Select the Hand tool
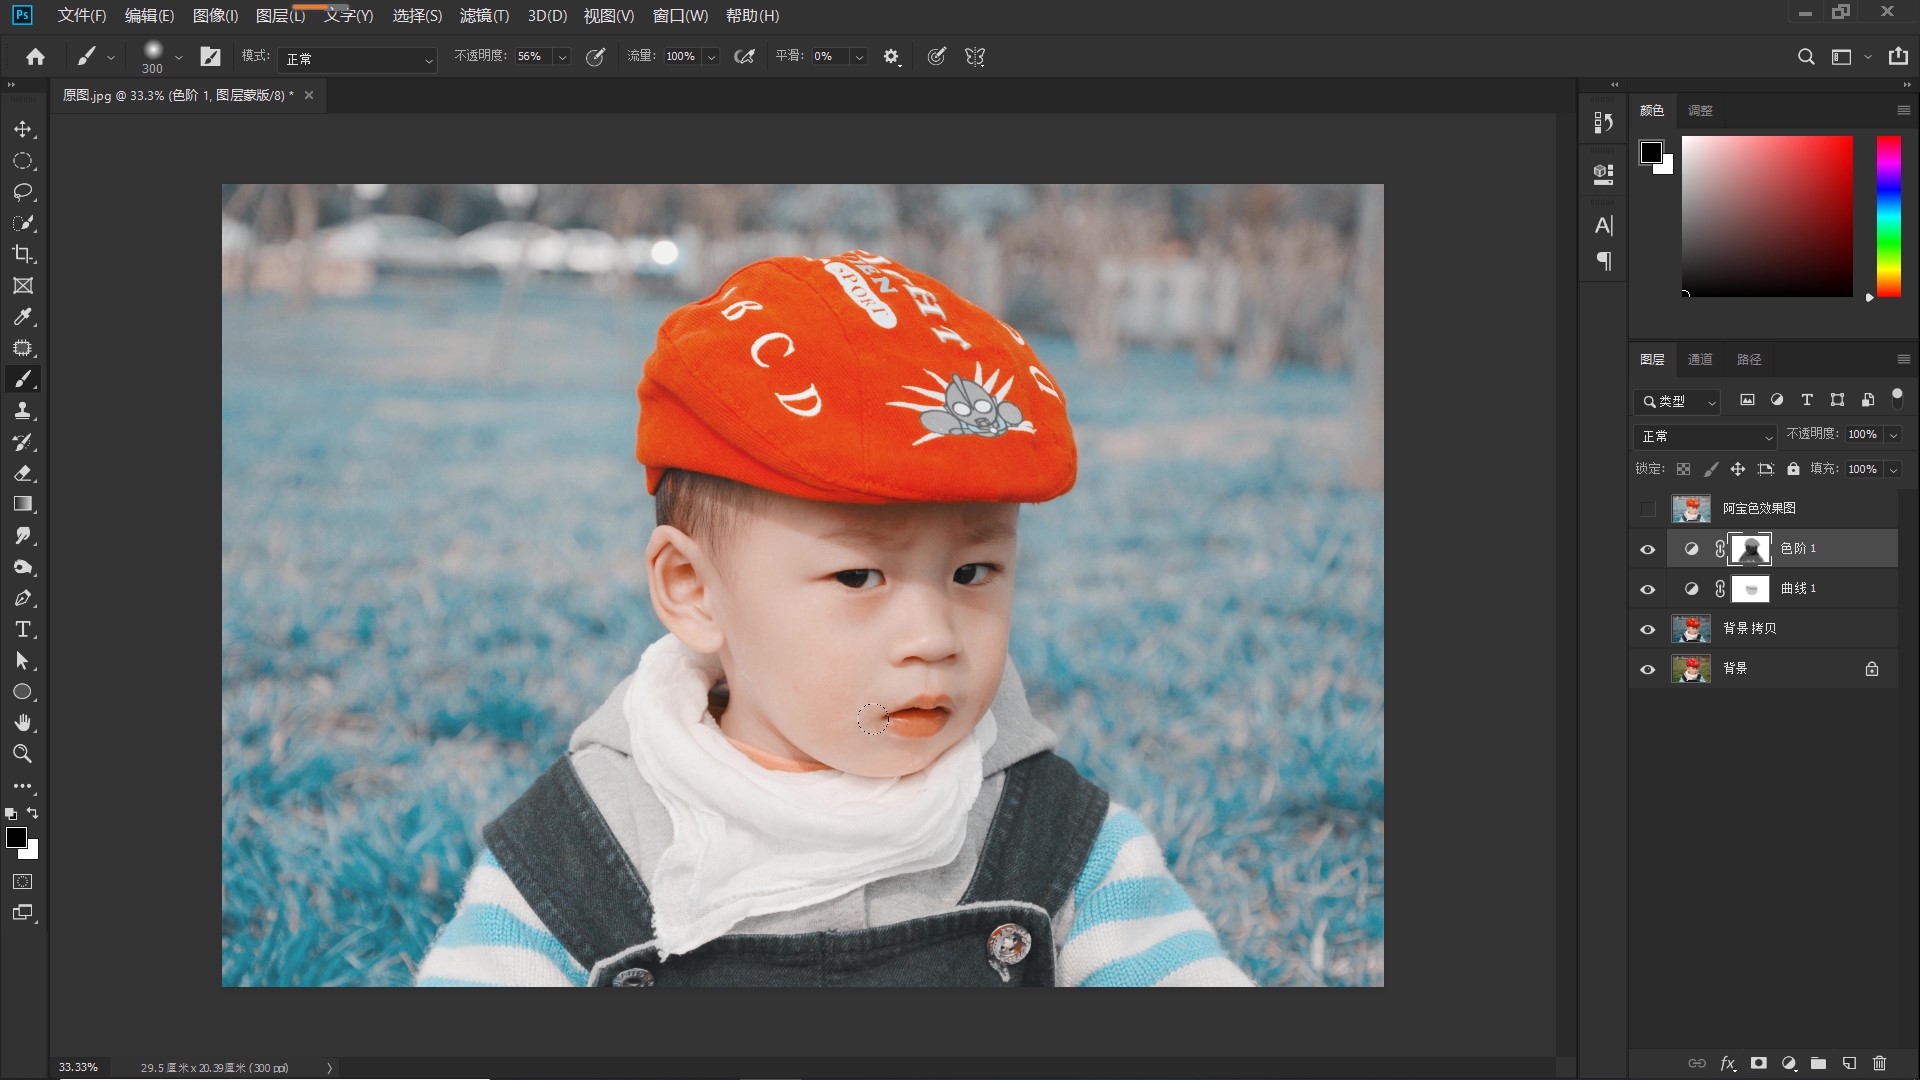Viewport: 1920px width, 1080px height. (22, 722)
